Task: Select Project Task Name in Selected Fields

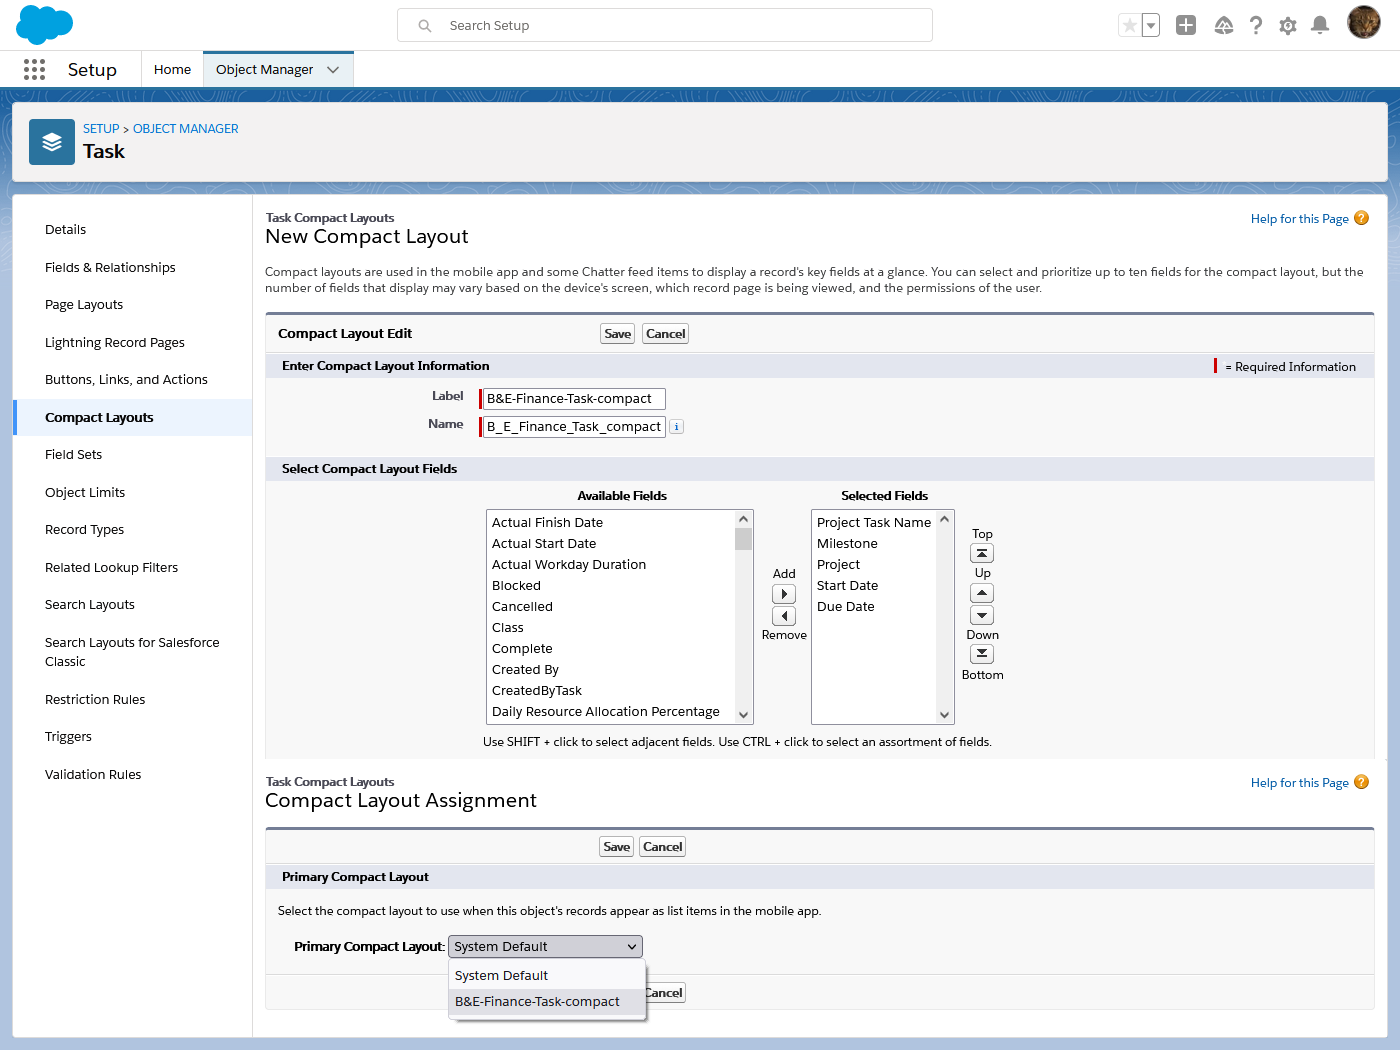Action: [874, 523]
